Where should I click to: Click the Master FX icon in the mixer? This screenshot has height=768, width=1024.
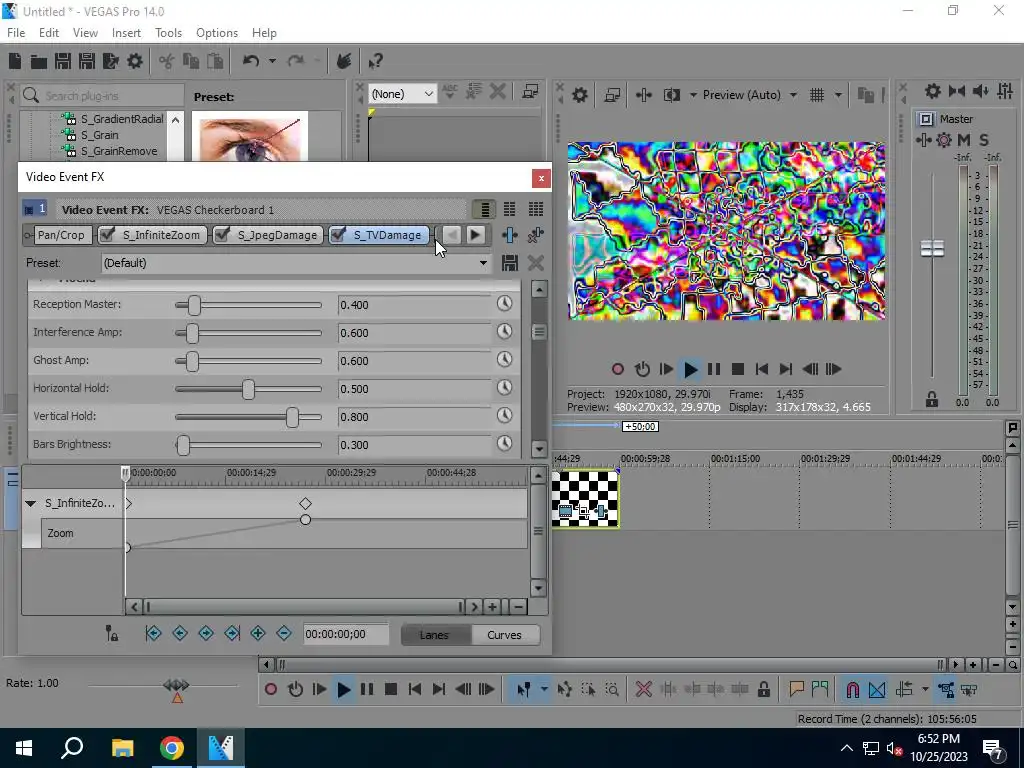[x=923, y=140]
